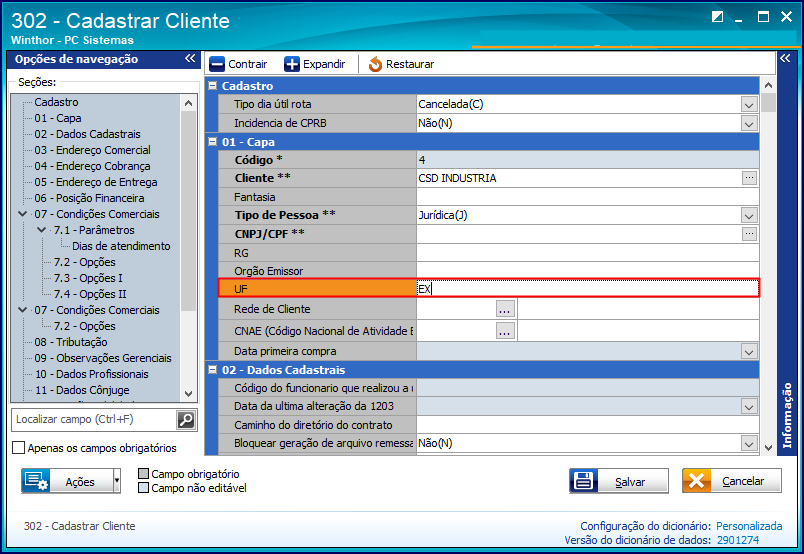
Task: Click the Cancelar button
Action: (732, 481)
